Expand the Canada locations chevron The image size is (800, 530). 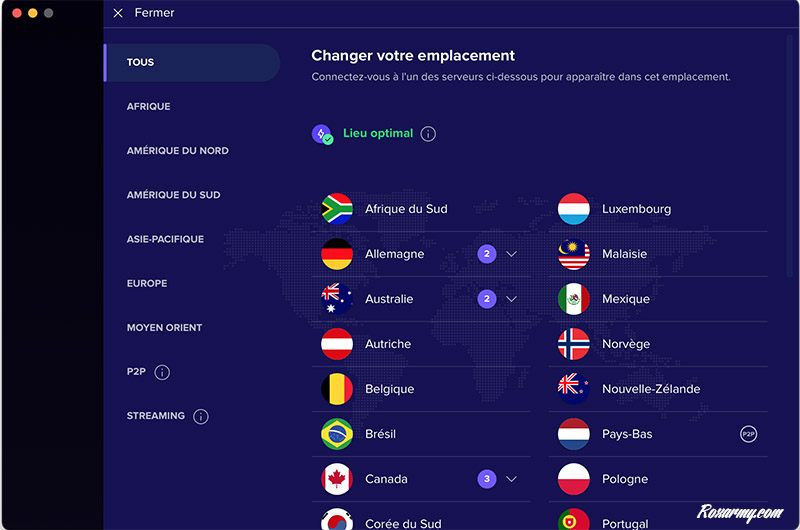511,479
